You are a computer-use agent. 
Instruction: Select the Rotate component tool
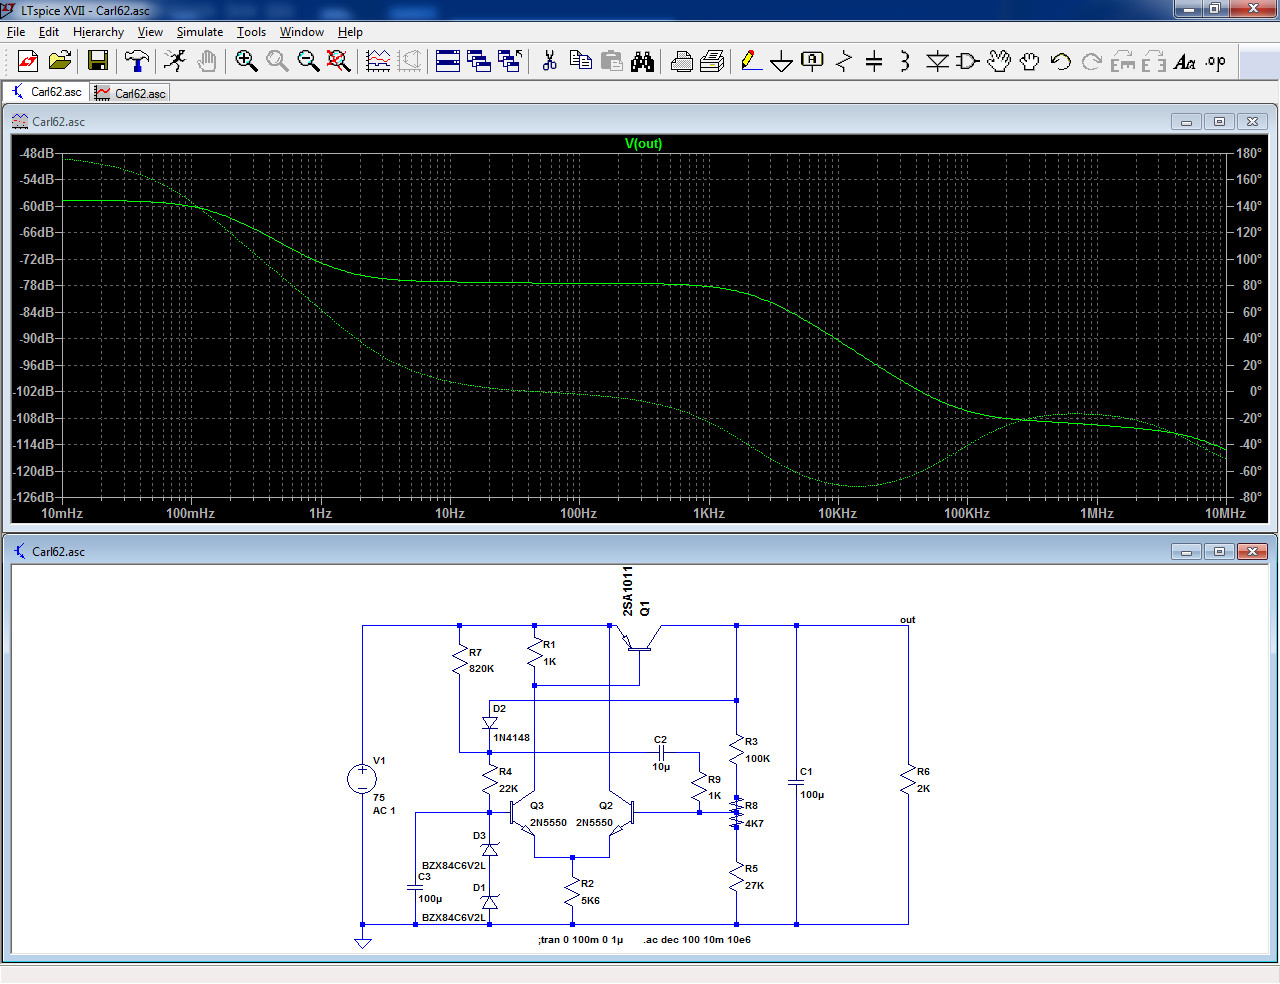[x=1123, y=62]
